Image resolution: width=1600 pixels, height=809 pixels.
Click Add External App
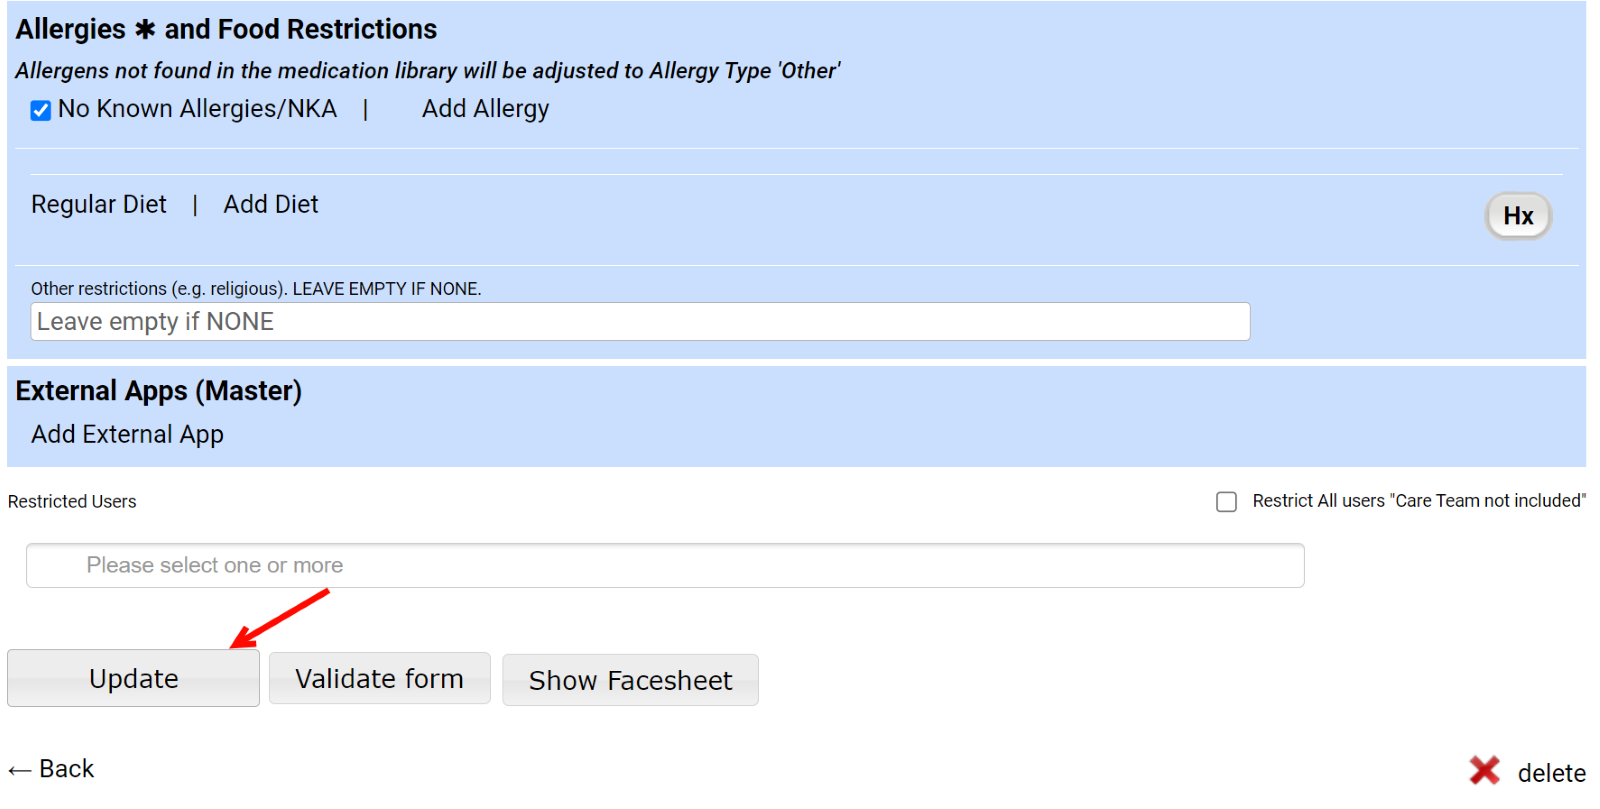point(127,435)
